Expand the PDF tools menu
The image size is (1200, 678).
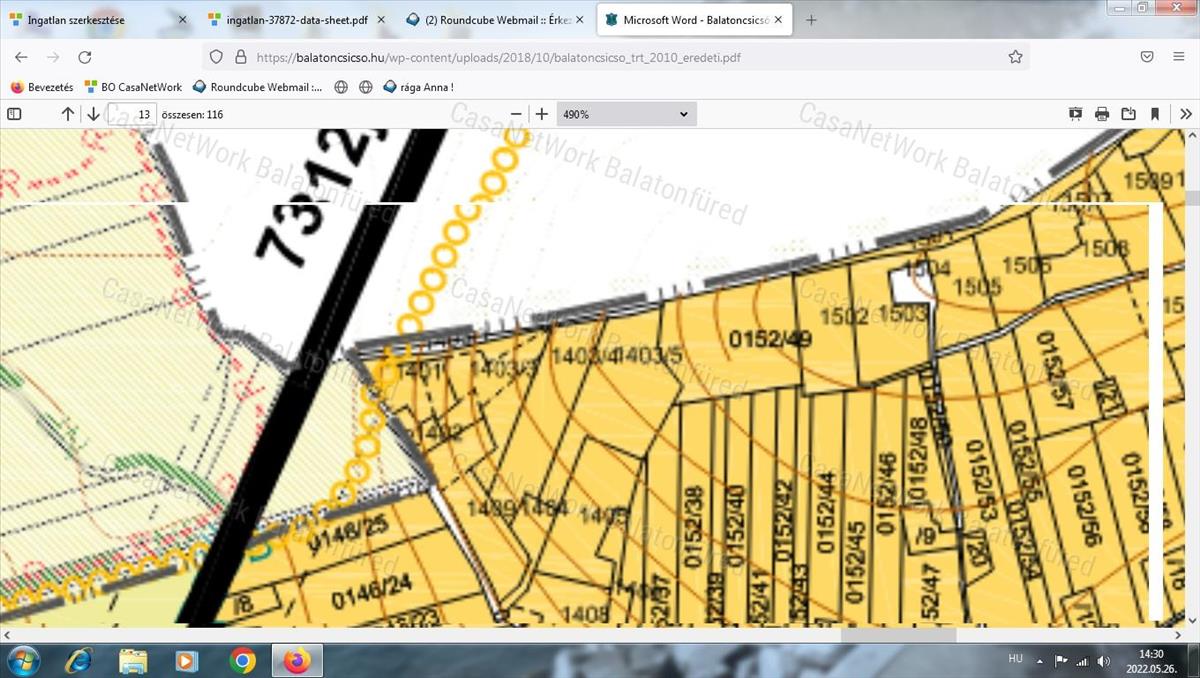point(1186,114)
